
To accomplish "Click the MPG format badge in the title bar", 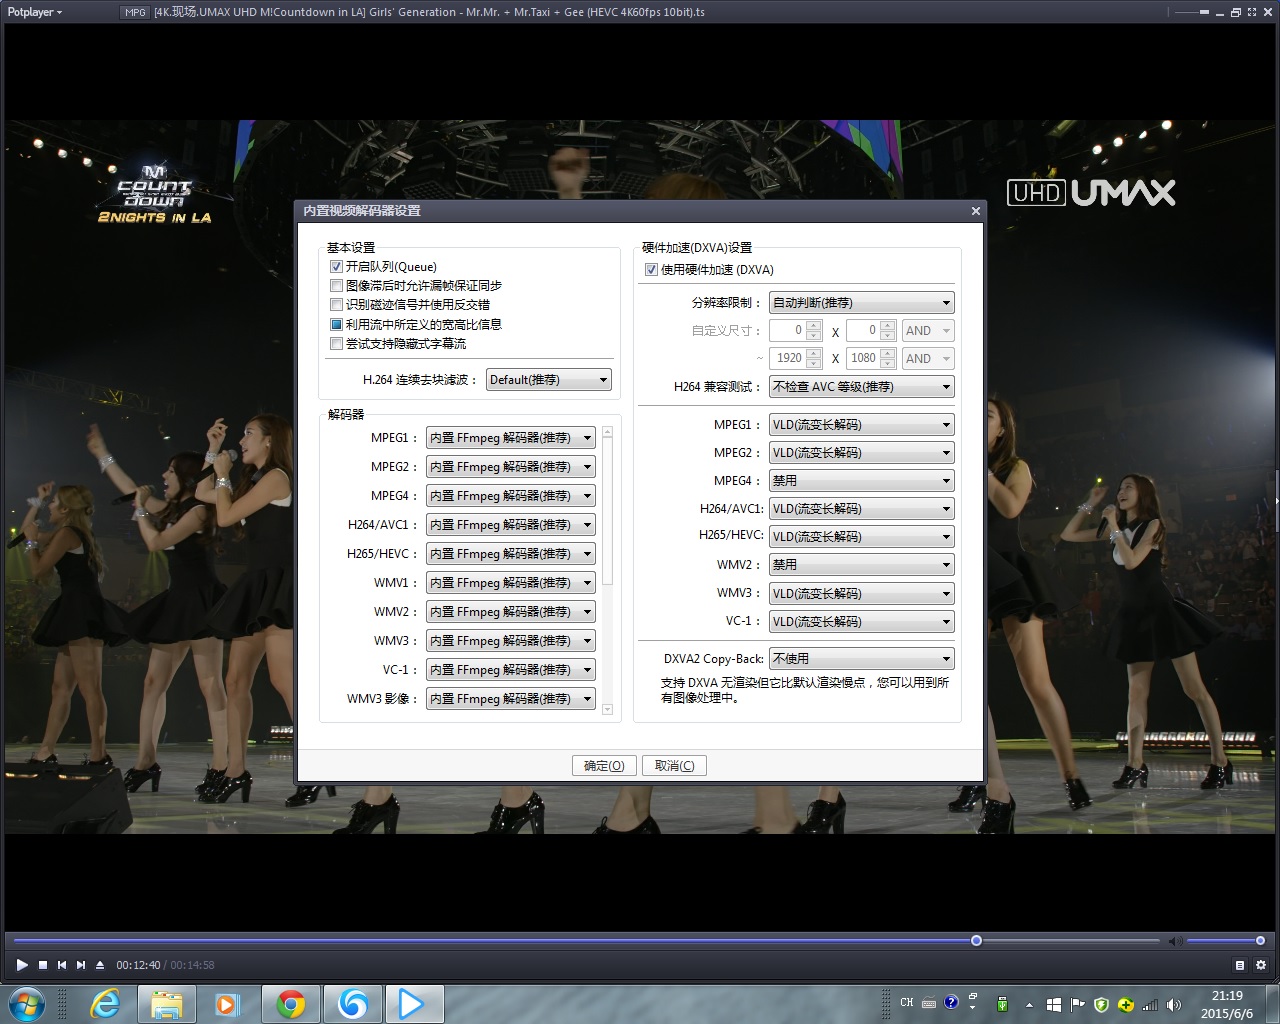I will (x=135, y=12).
